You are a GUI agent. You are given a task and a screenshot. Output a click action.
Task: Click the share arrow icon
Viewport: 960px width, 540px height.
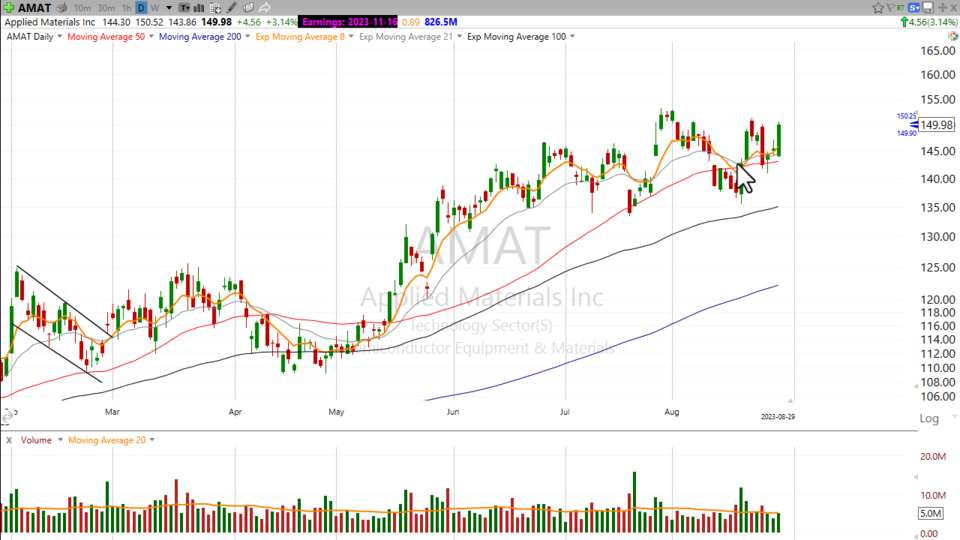pyautogui.click(x=264, y=8)
